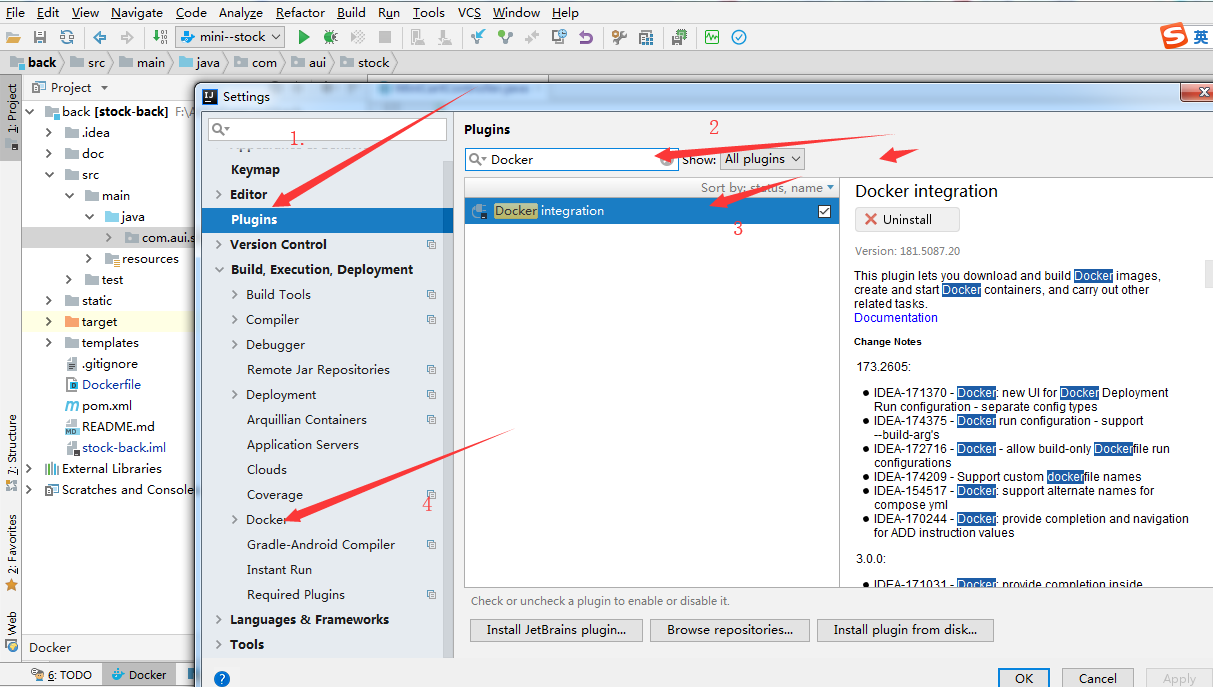1213x687 pixels.
Task: Click the Show History clock icon
Action: click(559, 37)
